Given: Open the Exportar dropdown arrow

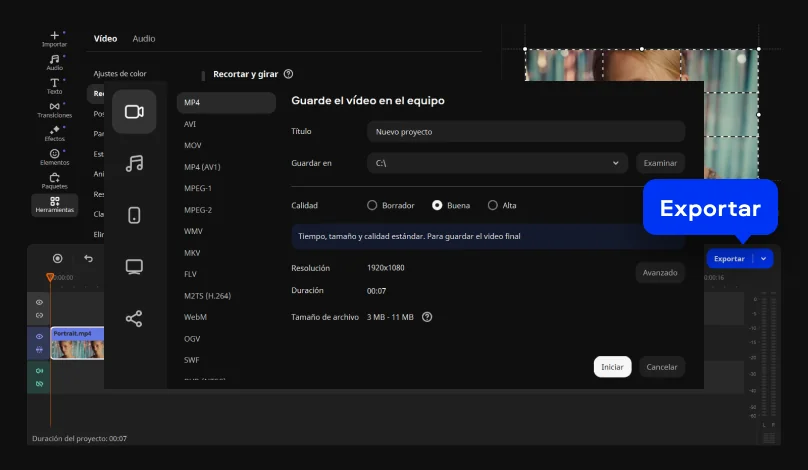Looking at the screenshot, I should pos(764,258).
